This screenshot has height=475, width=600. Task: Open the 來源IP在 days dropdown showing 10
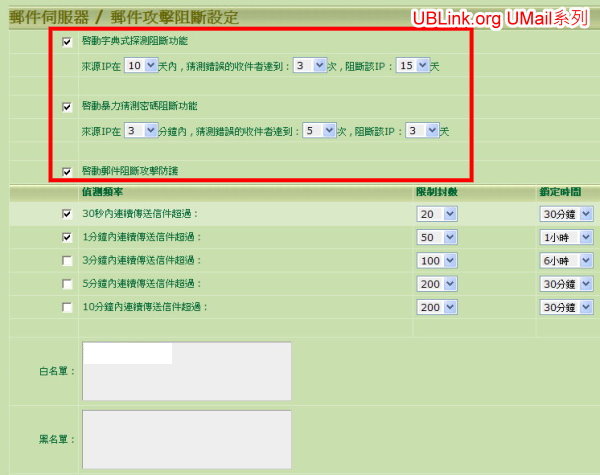click(140, 65)
